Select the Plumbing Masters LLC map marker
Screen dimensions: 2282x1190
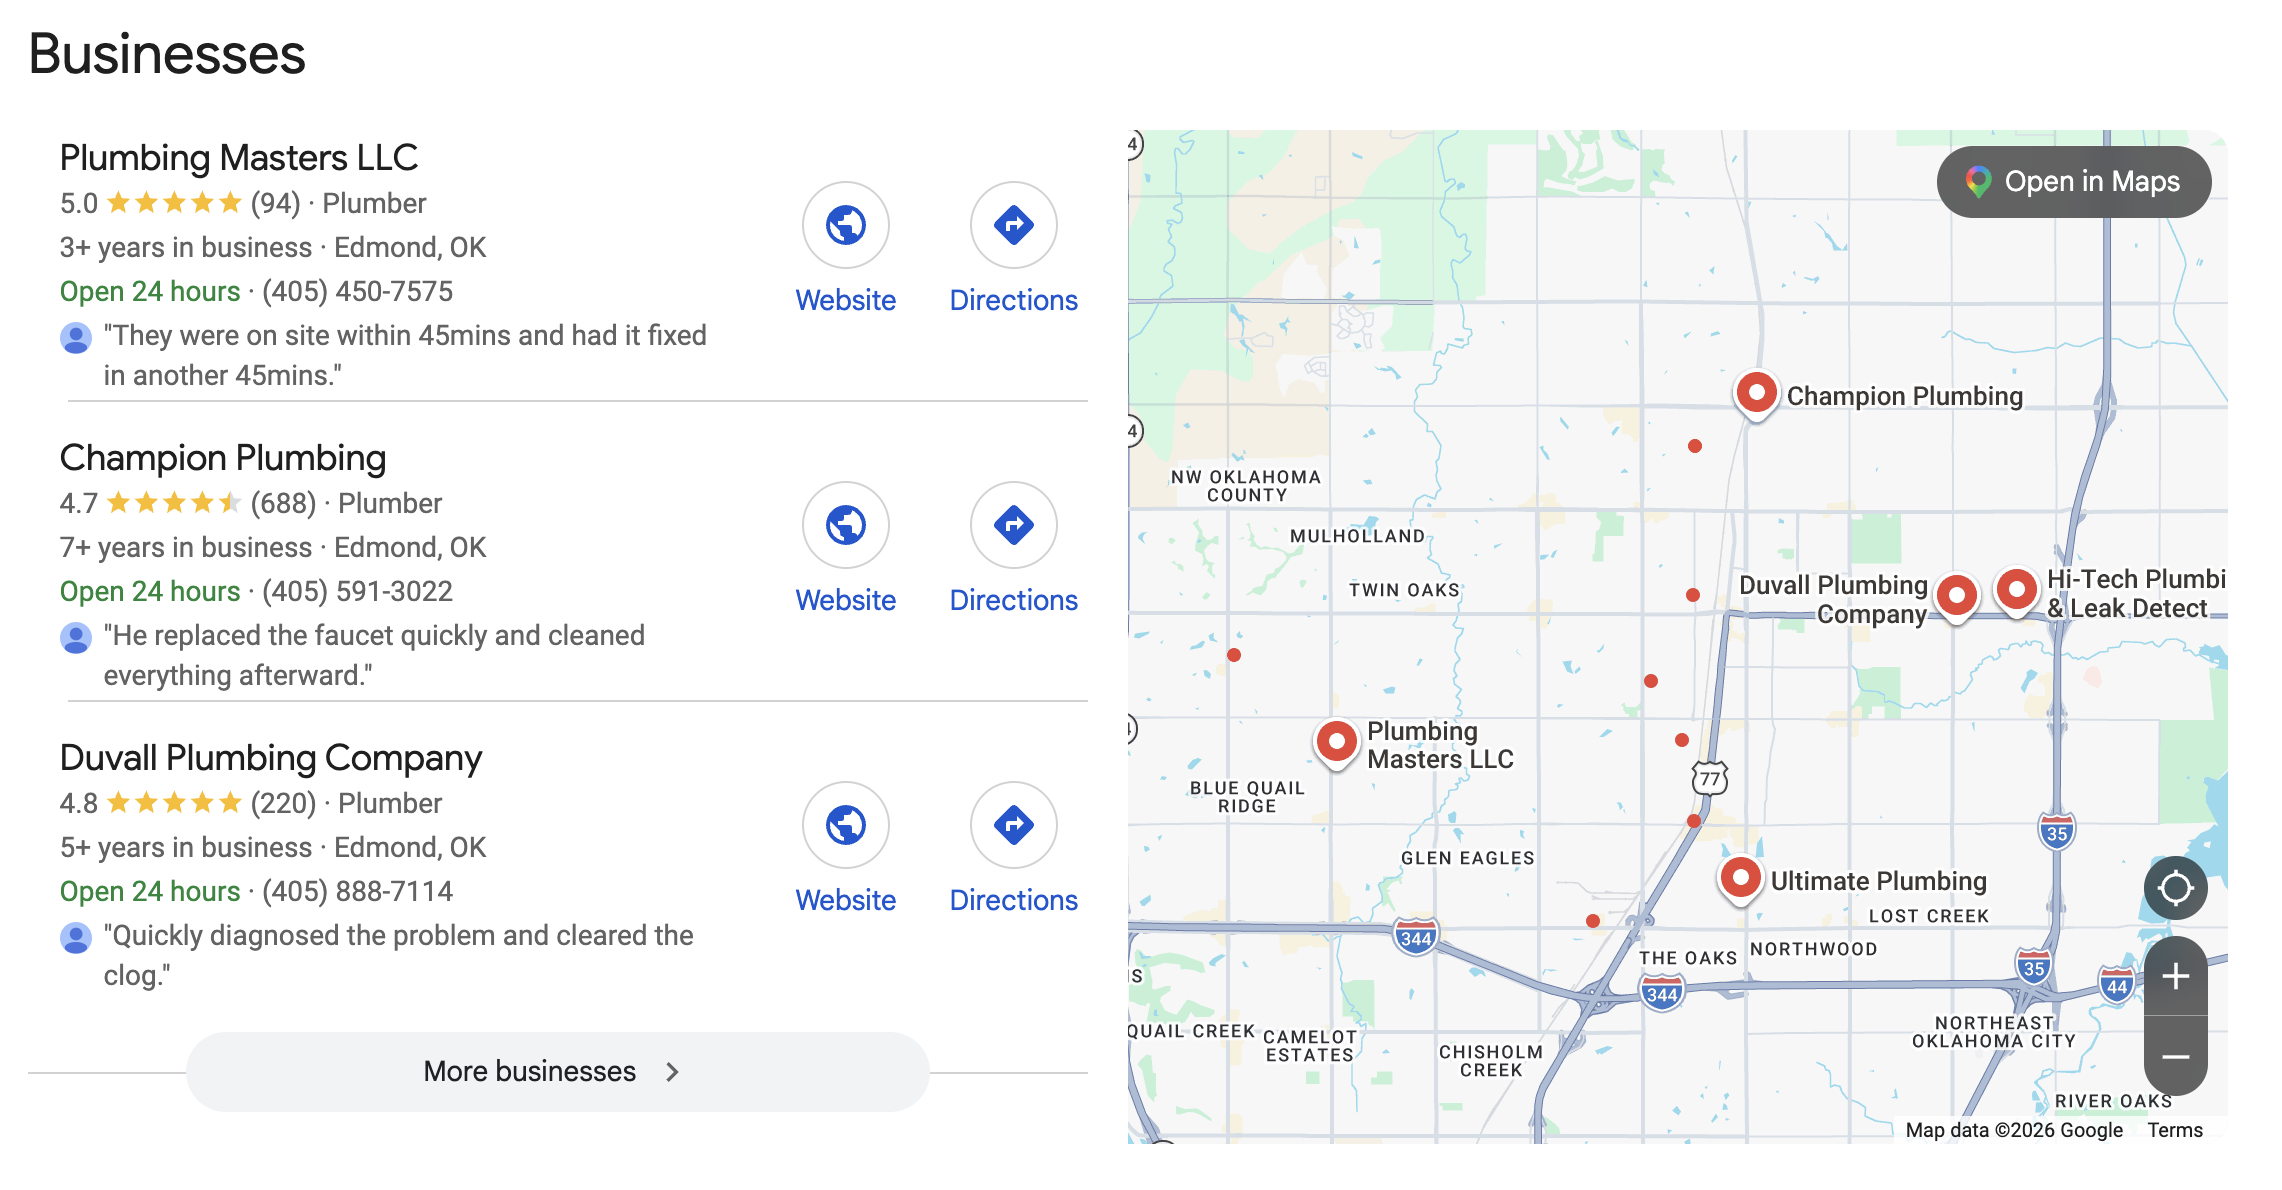[1336, 741]
